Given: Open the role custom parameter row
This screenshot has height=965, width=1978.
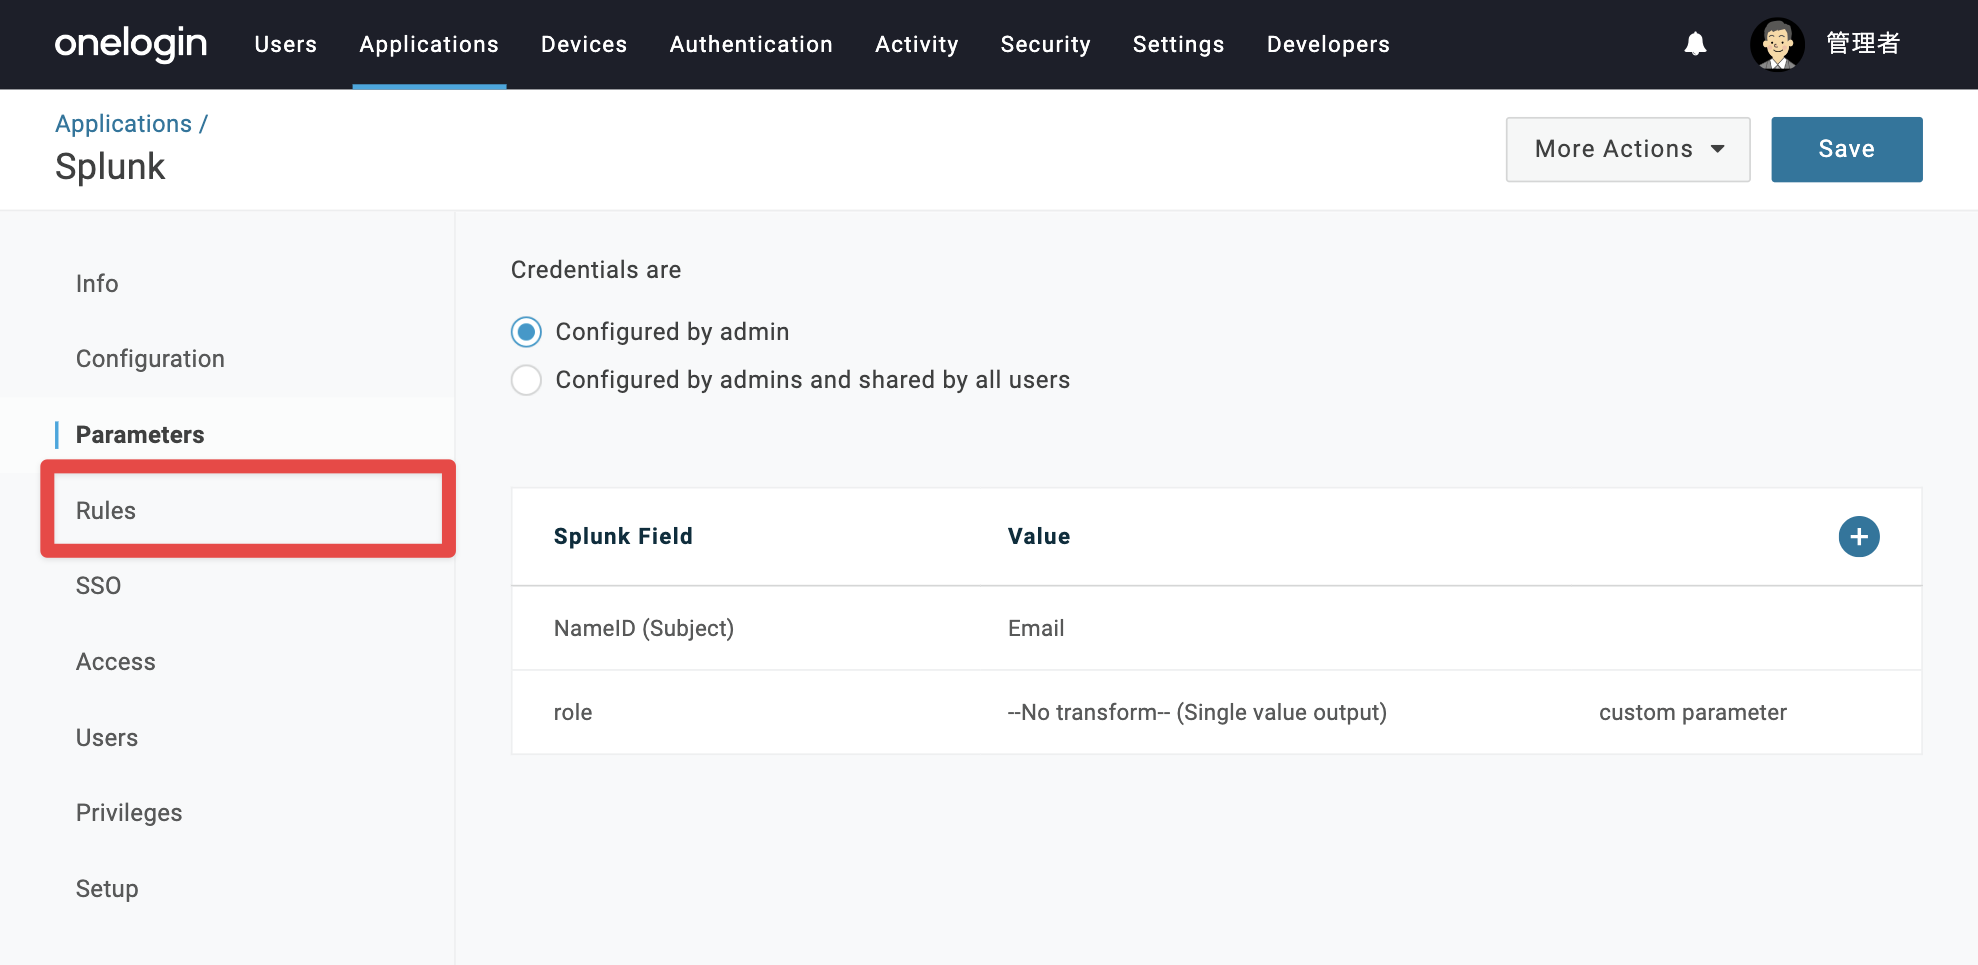Looking at the screenshot, I should pos(1216,712).
